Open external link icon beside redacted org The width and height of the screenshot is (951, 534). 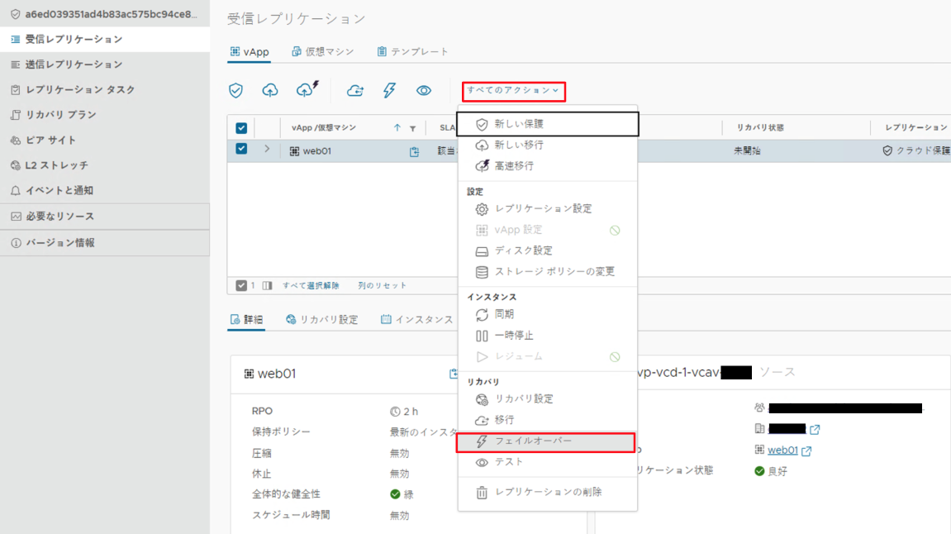coord(815,430)
